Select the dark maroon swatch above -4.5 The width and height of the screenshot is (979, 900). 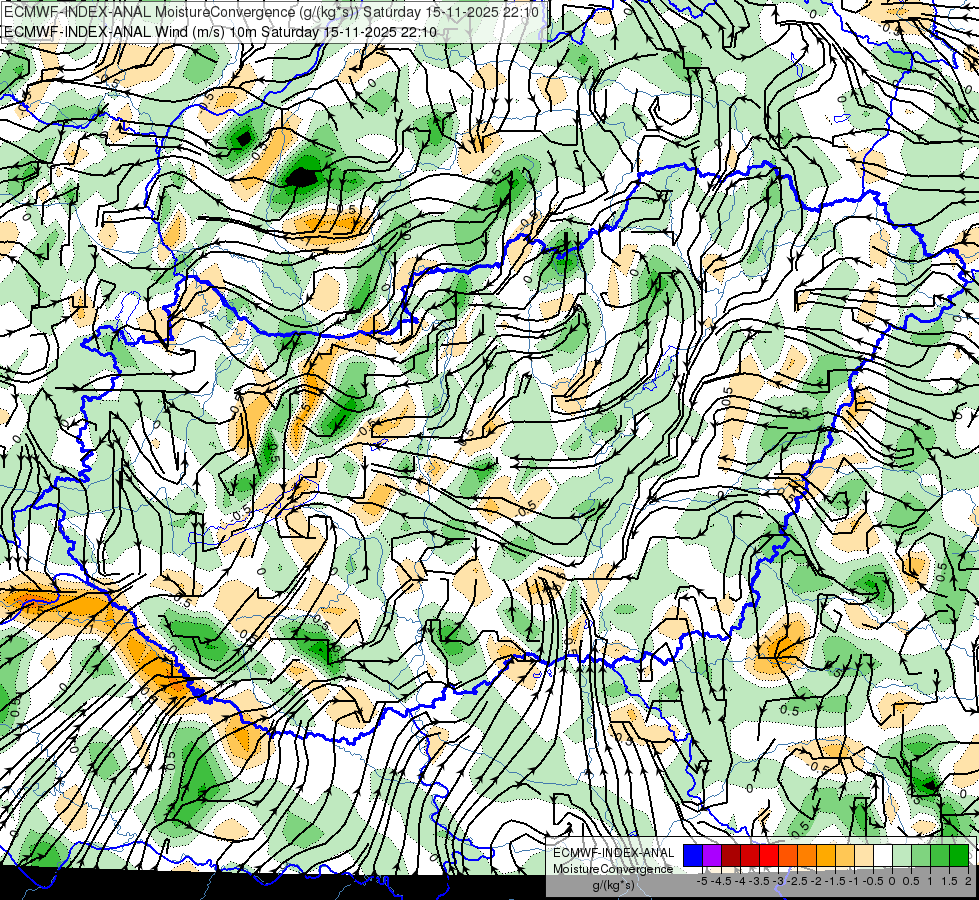pyautogui.click(x=731, y=855)
